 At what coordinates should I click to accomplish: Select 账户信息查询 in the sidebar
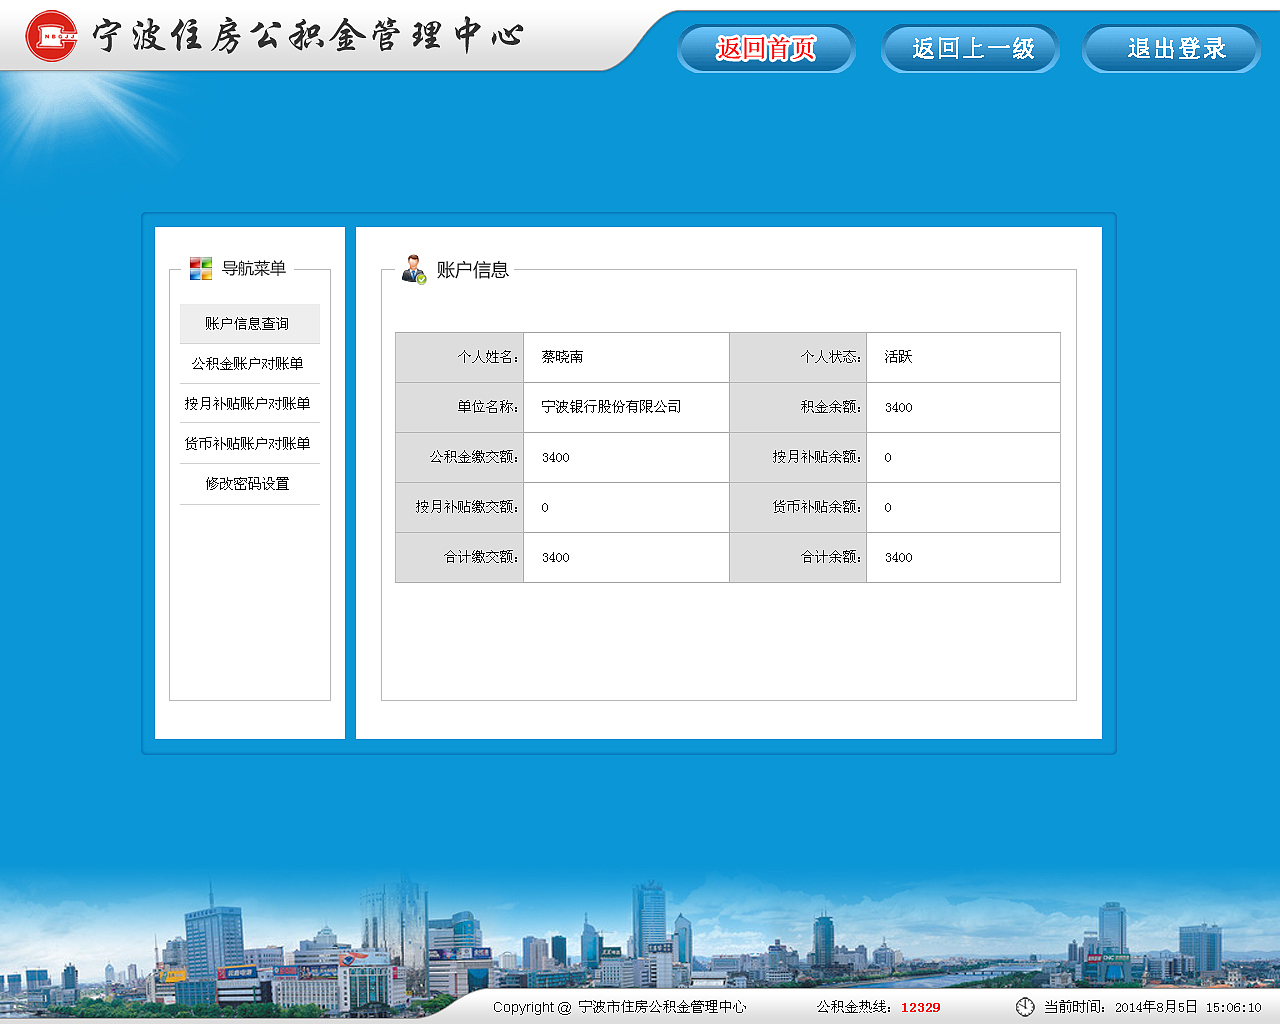tap(249, 323)
